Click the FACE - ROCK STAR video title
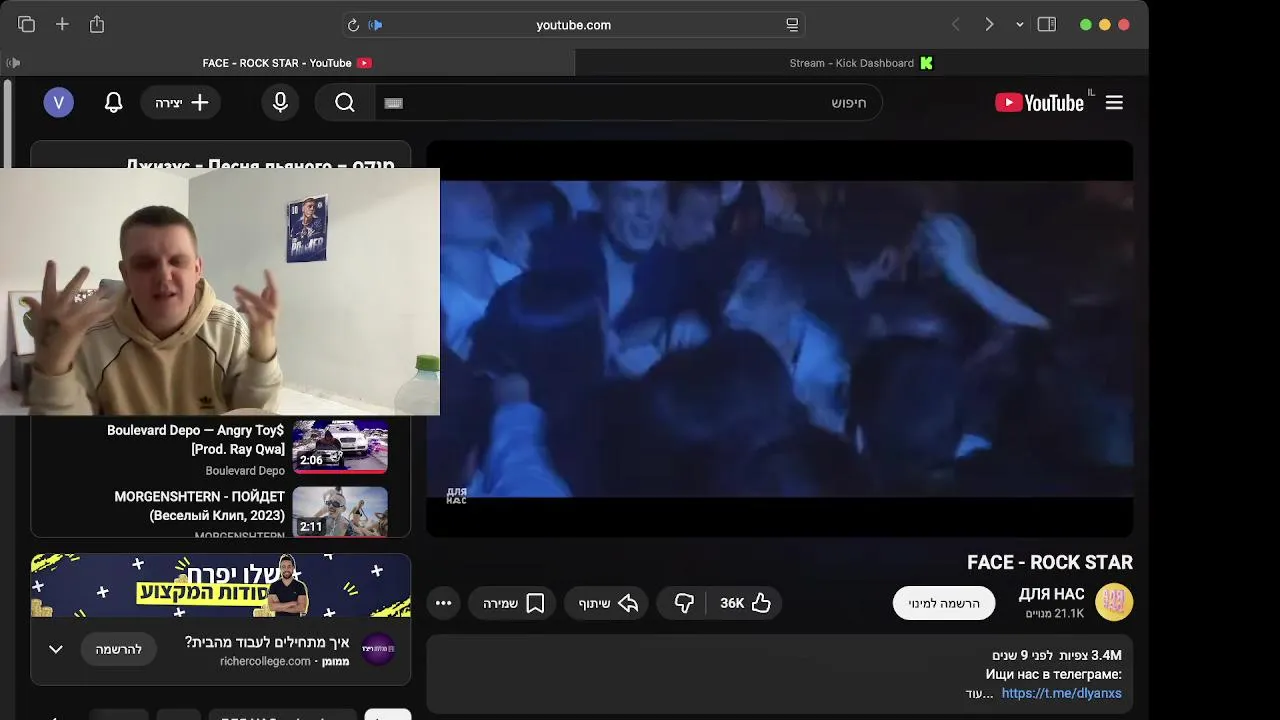Viewport: 1280px width, 720px height. [1050, 563]
